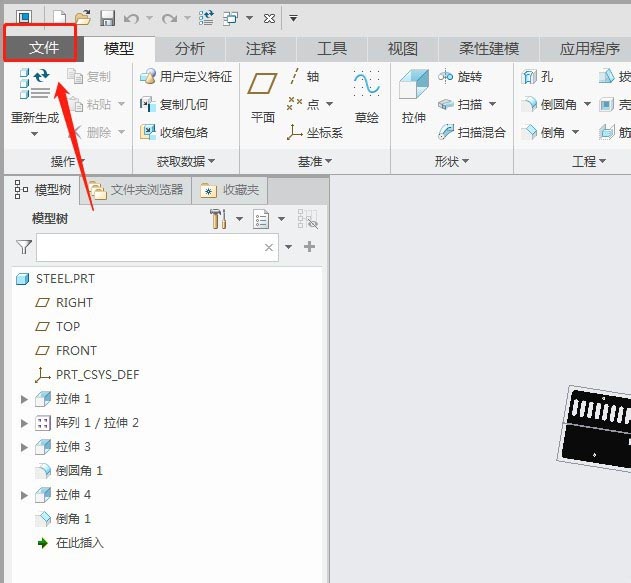The height and width of the screenshot is (583, 631).
Task: Expand the 拉伸 1 feature node
Action: click(x=24, y=399)
